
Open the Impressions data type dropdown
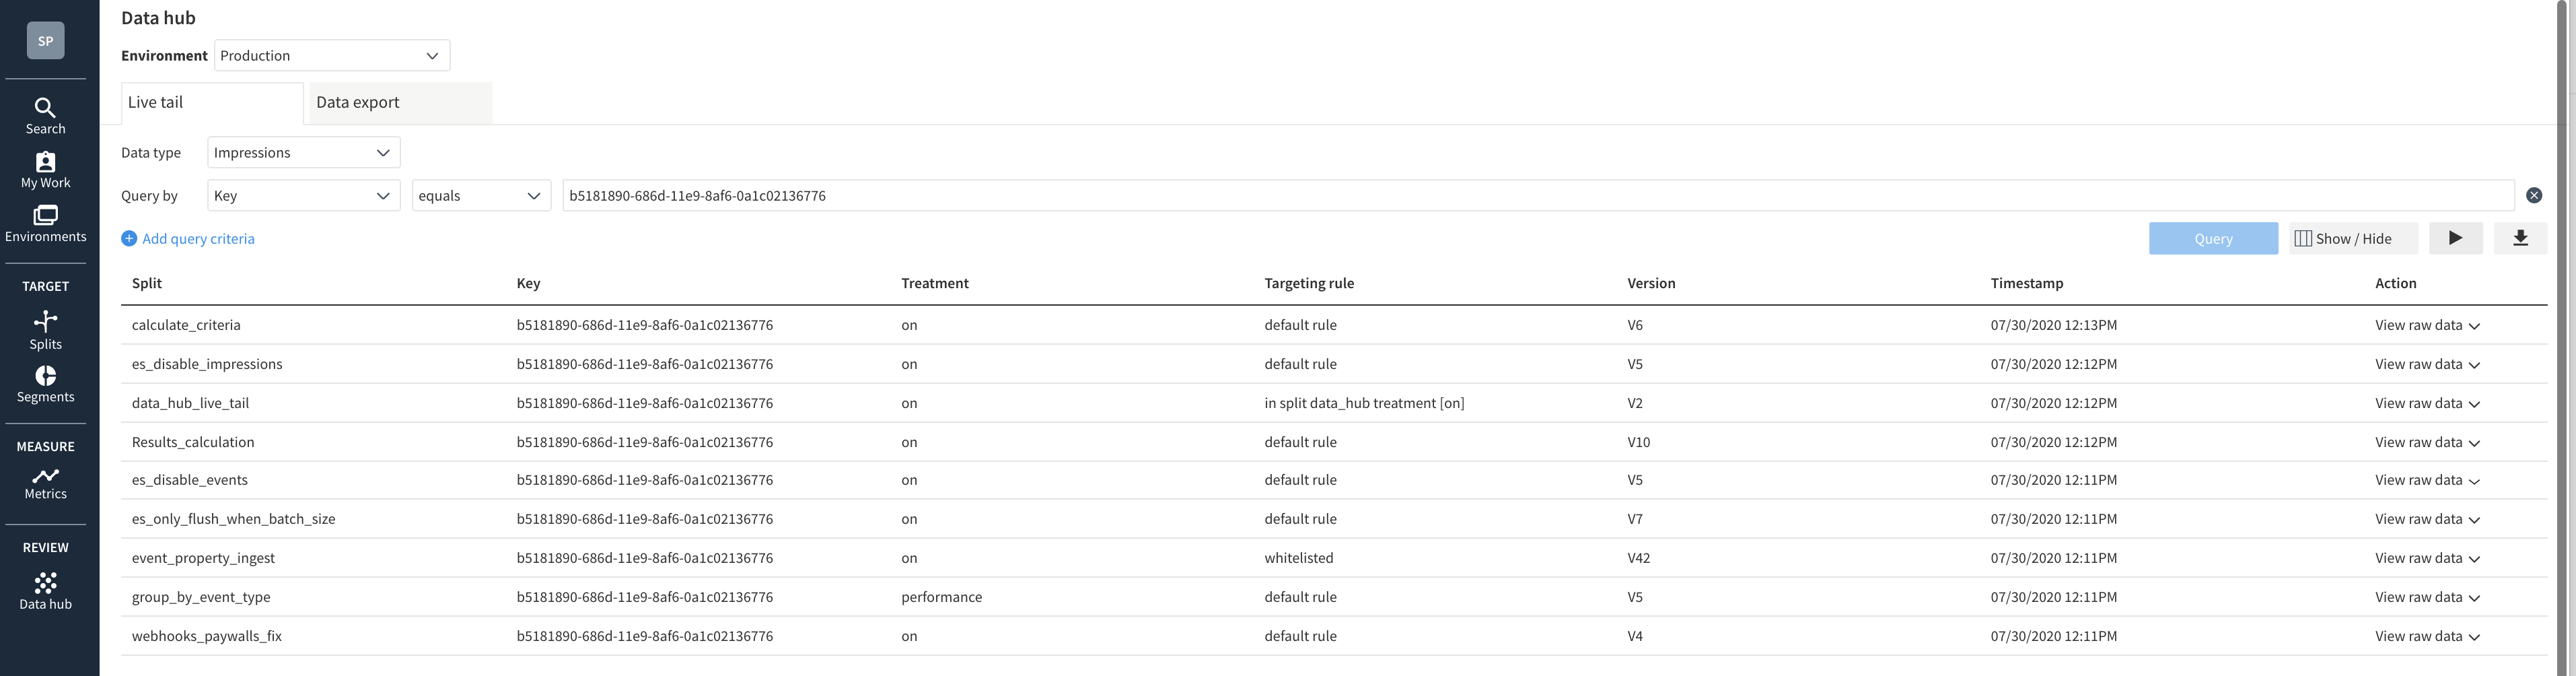304,153
